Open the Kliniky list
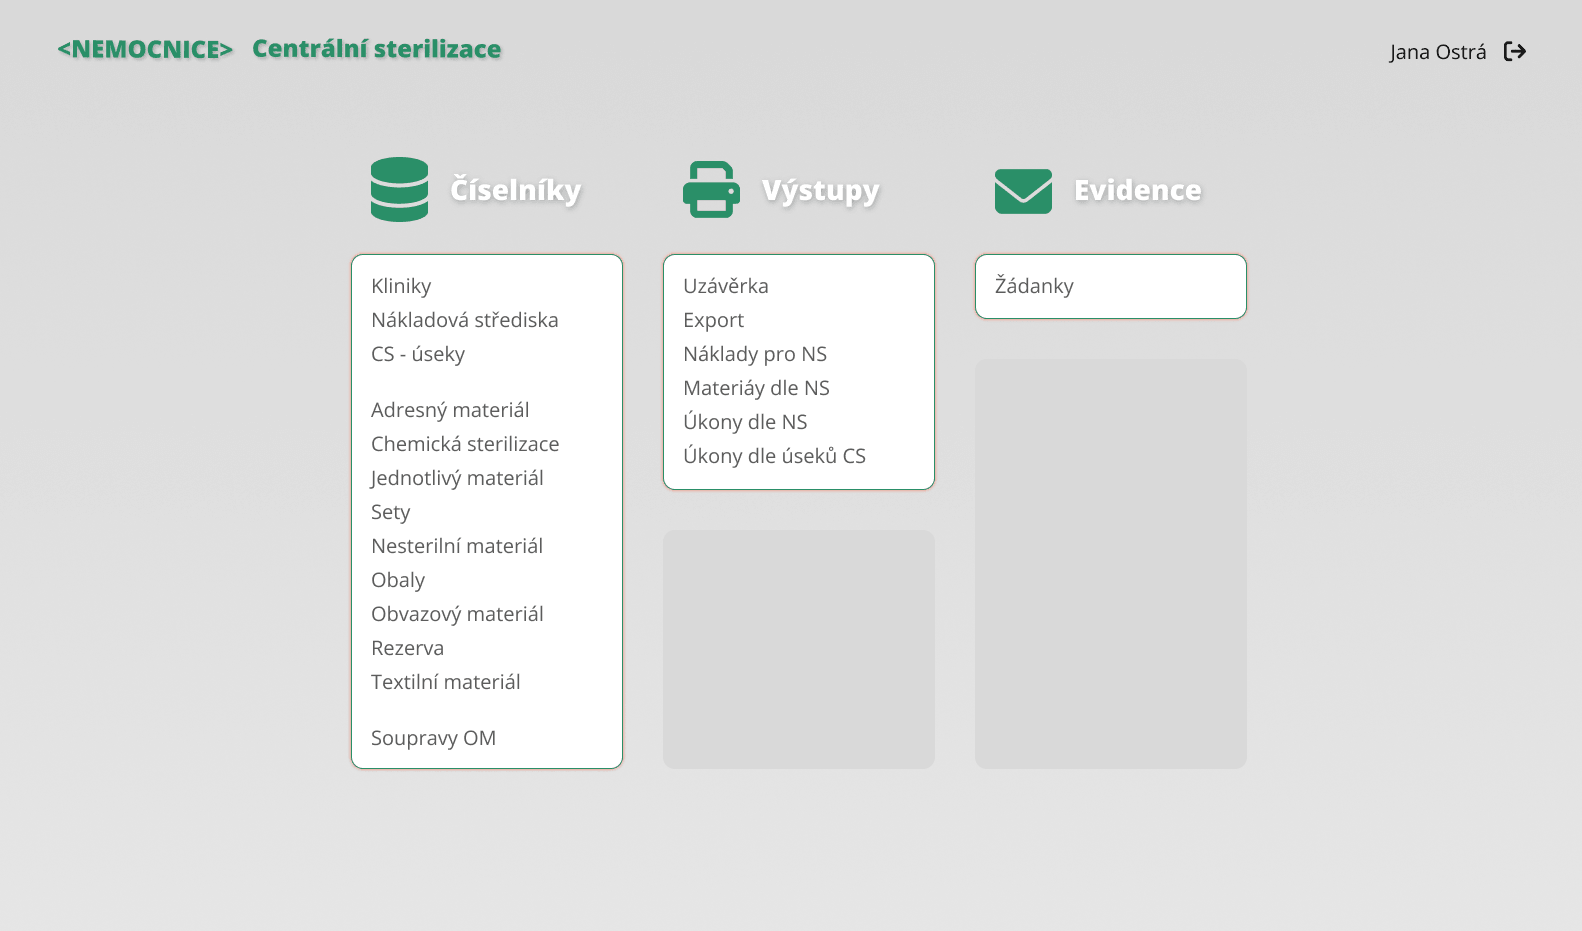Screen dimensions: 1582x931 401,286
